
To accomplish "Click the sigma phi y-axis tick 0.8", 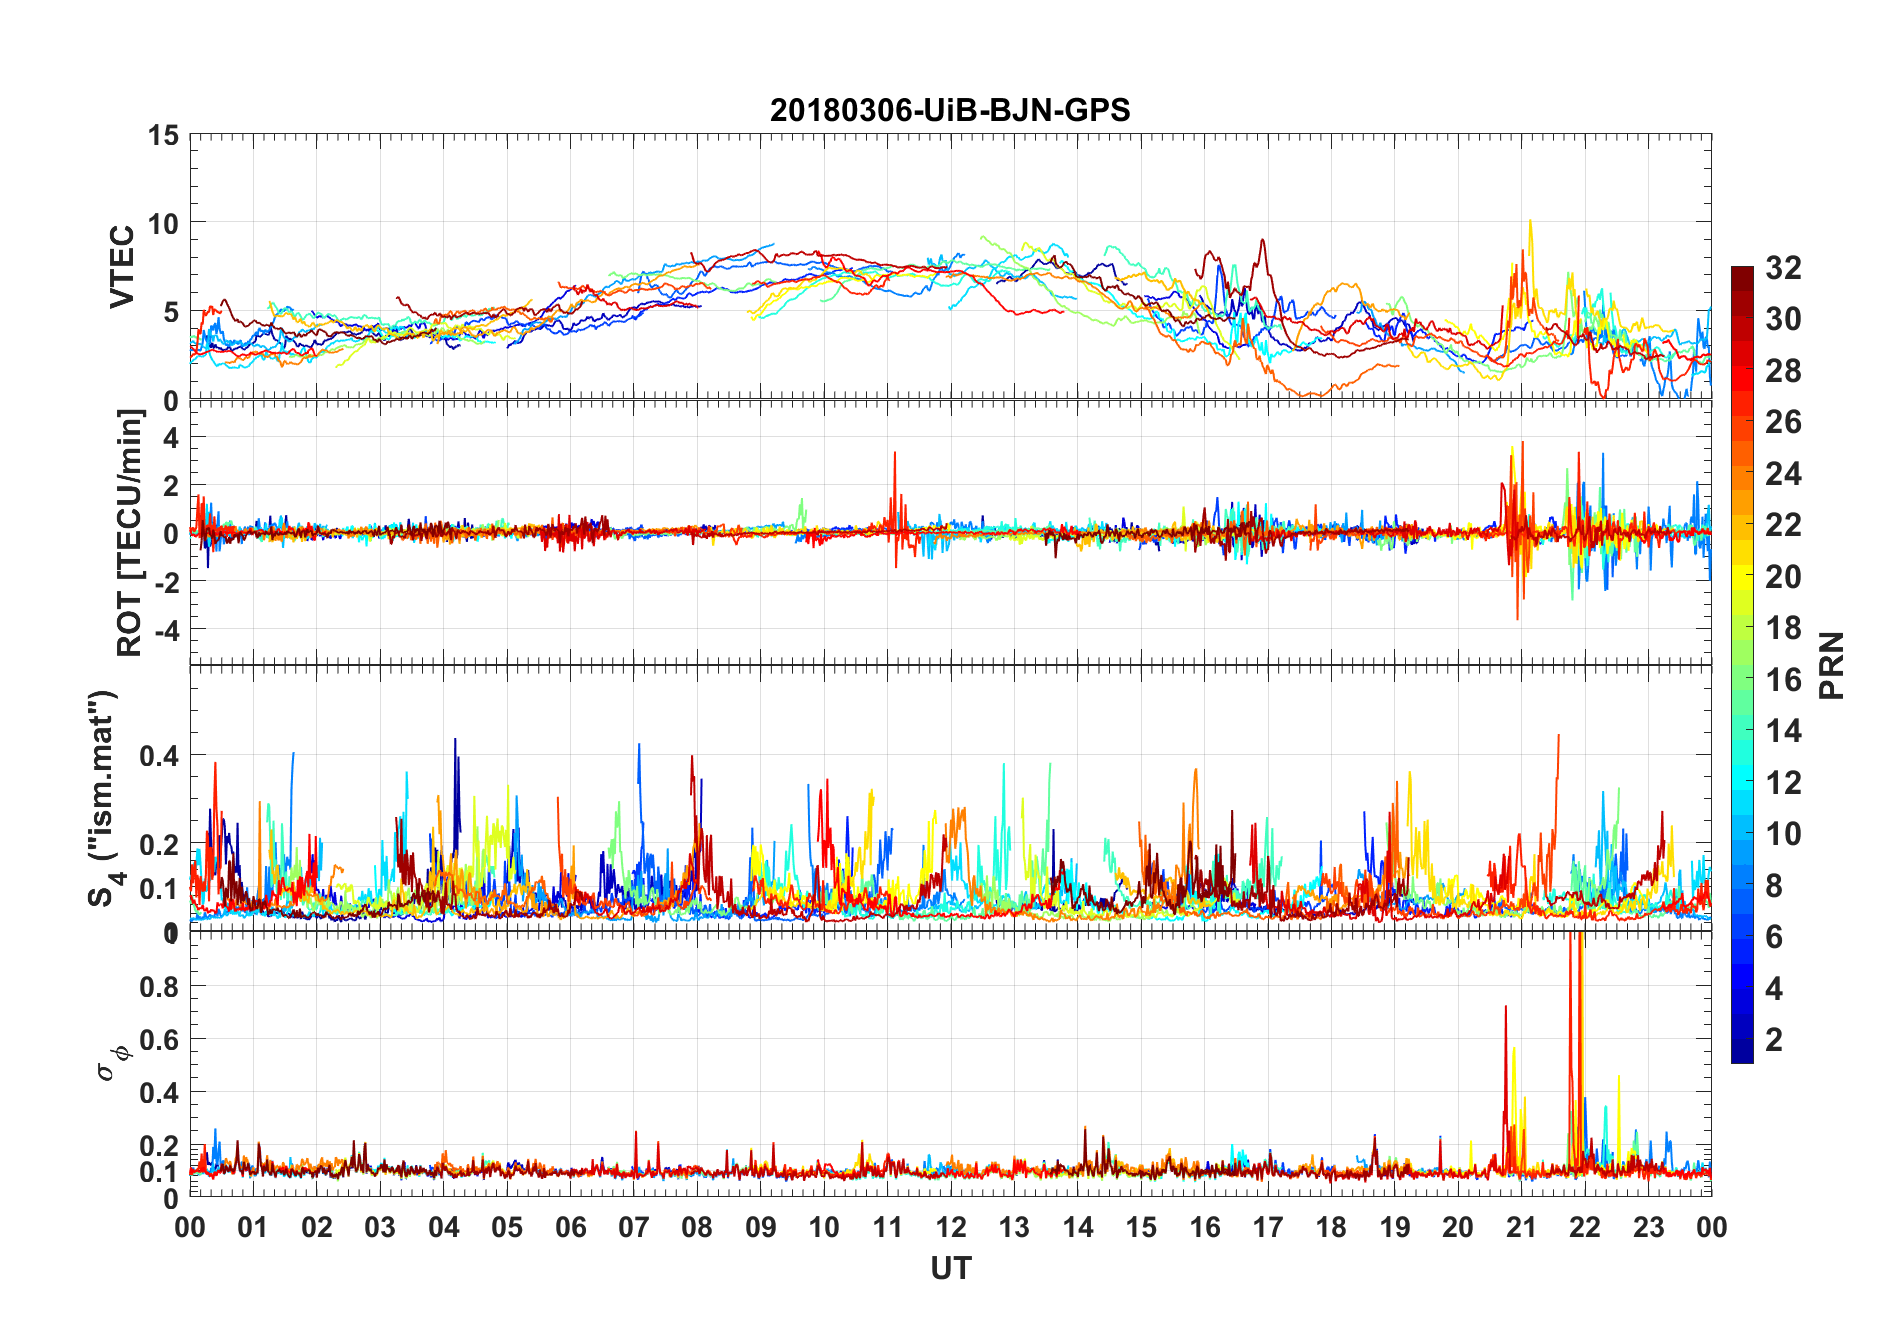I will pyautogui.click(x=160, y=987).
